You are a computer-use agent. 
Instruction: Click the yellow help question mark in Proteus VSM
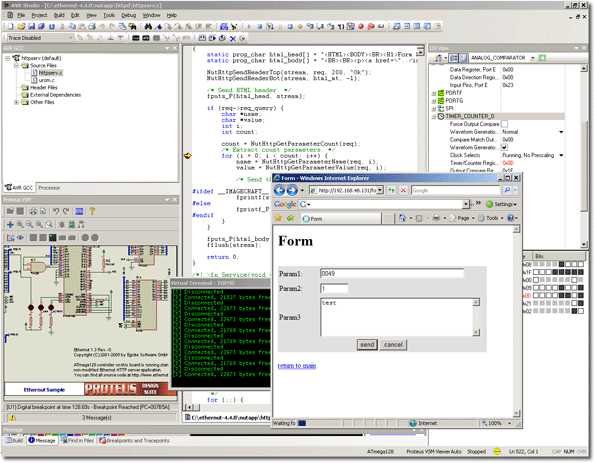tap(92, 211)
